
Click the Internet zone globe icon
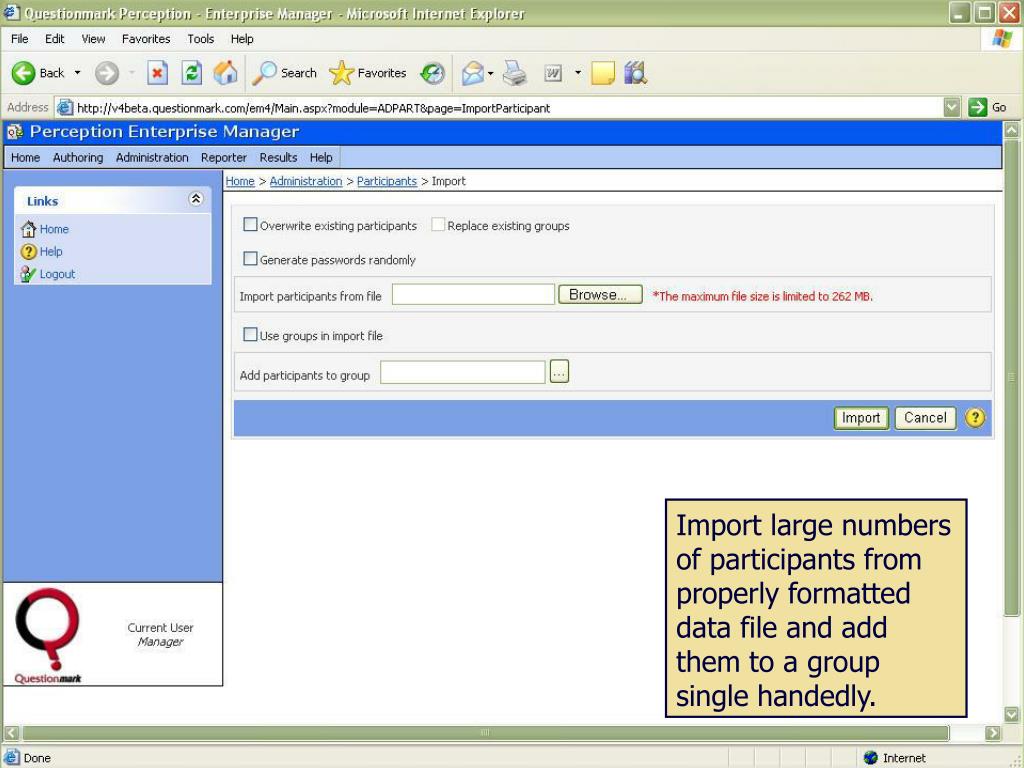(x=871, y=758)
